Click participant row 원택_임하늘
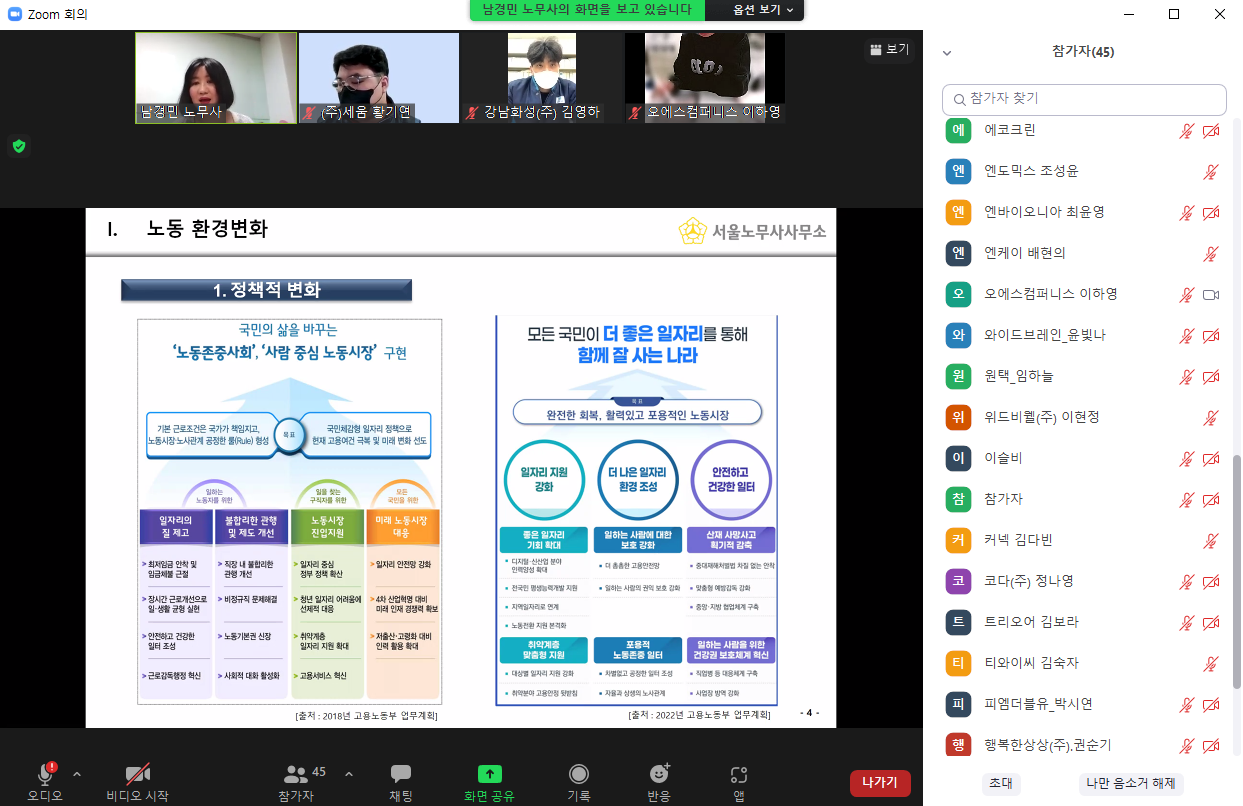The image size is (1243, 806). (1084, 376)
